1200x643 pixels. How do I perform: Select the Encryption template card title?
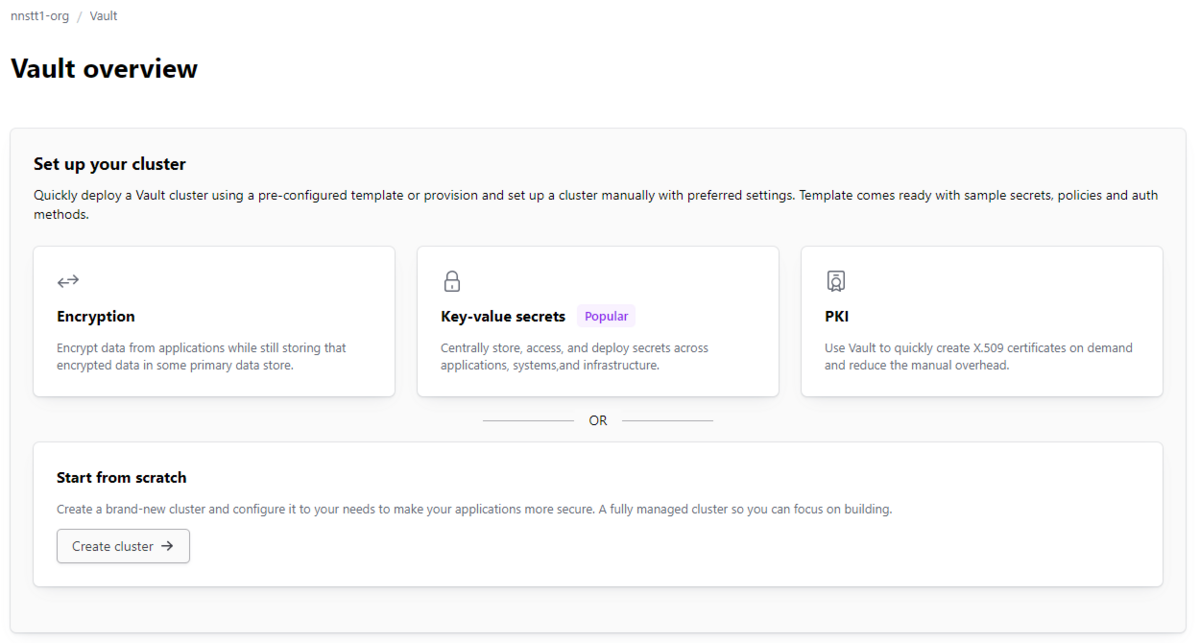pyautogui.click(x=96, y=316)
